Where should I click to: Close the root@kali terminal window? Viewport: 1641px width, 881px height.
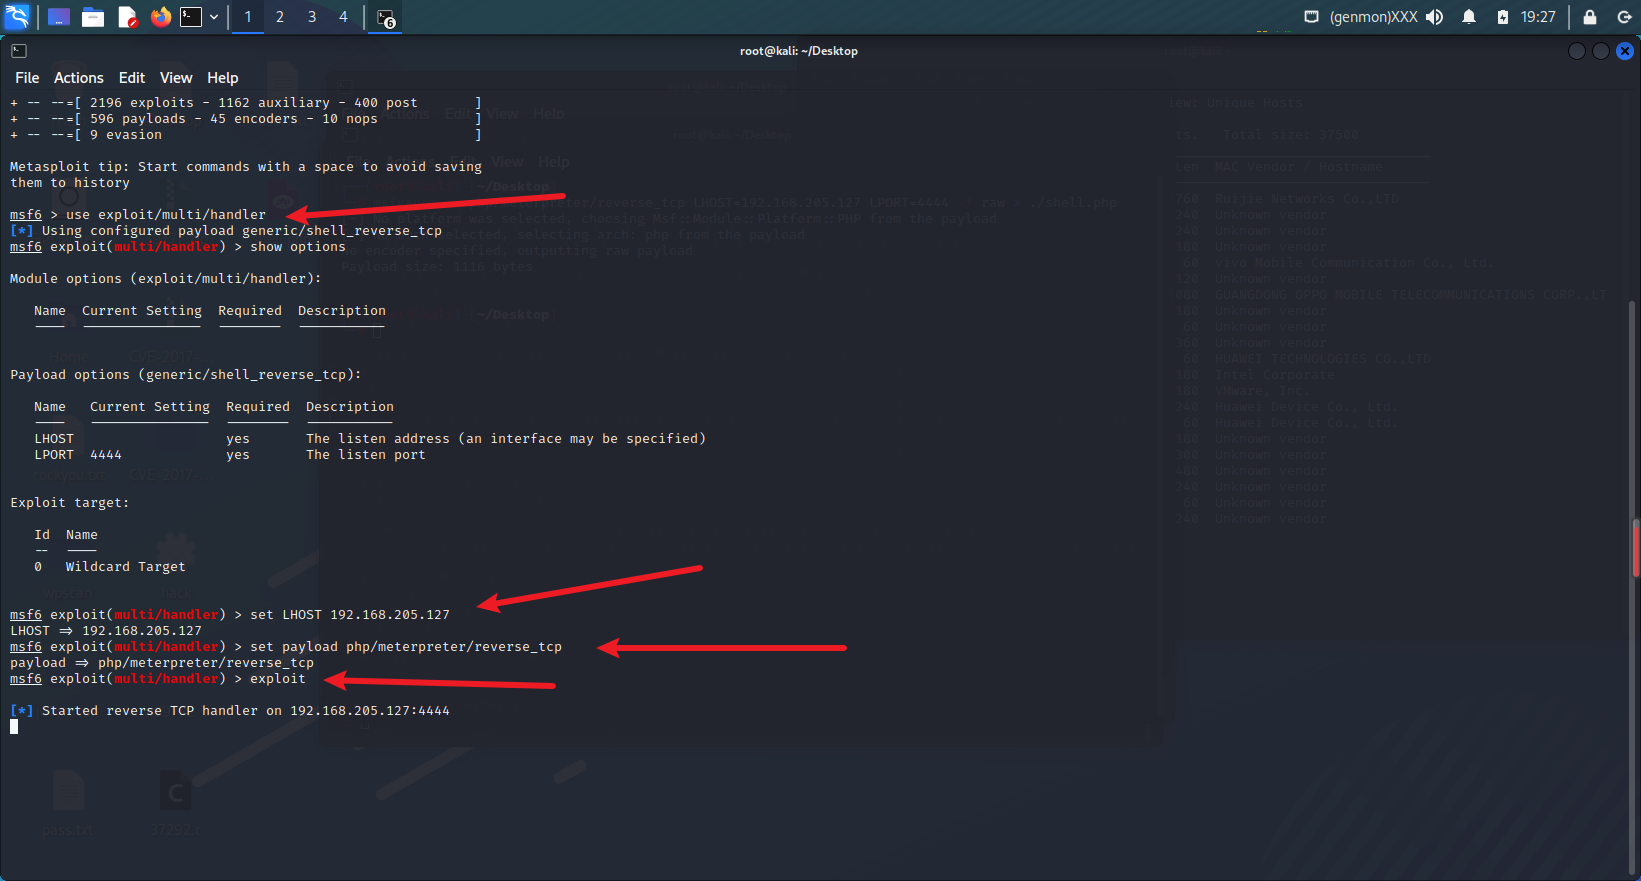(x=1625, y=51)
